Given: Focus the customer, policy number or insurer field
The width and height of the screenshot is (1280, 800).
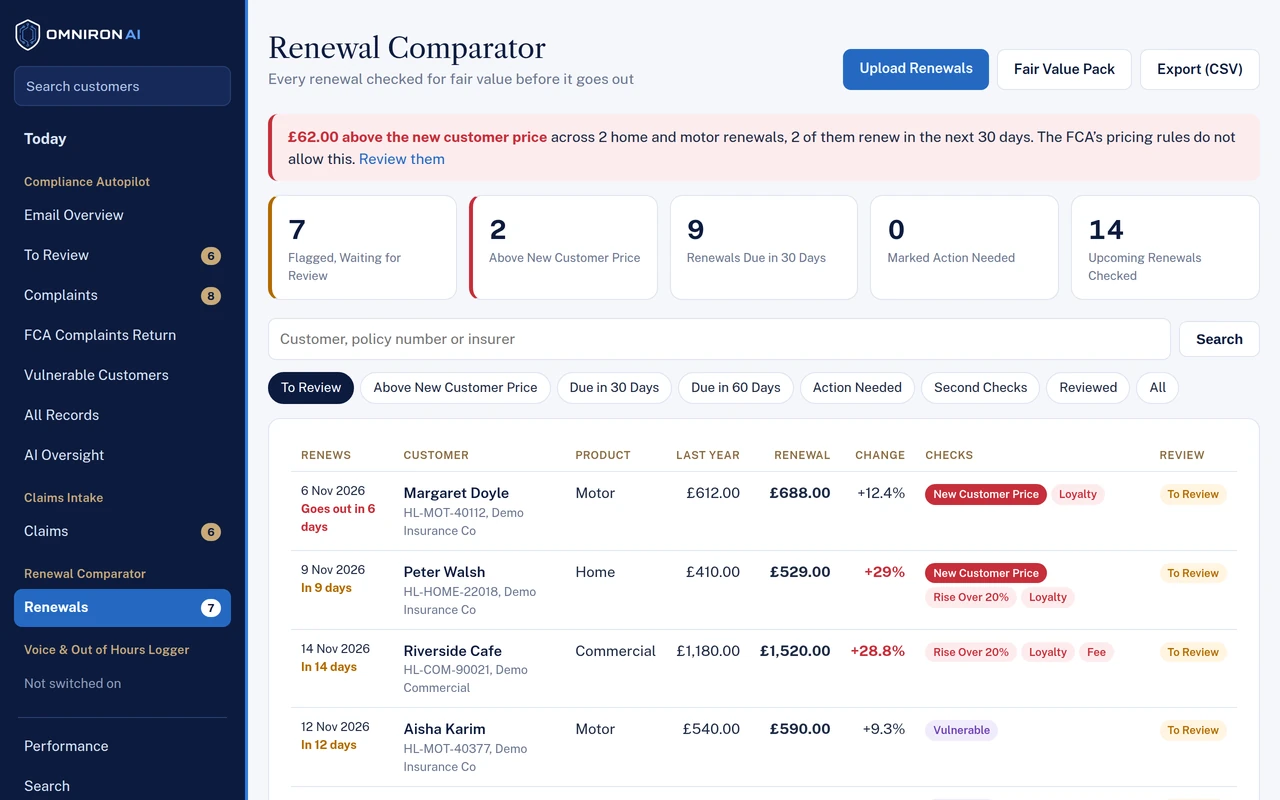Looking at the screenshot, I should click(x=719, y=339).
